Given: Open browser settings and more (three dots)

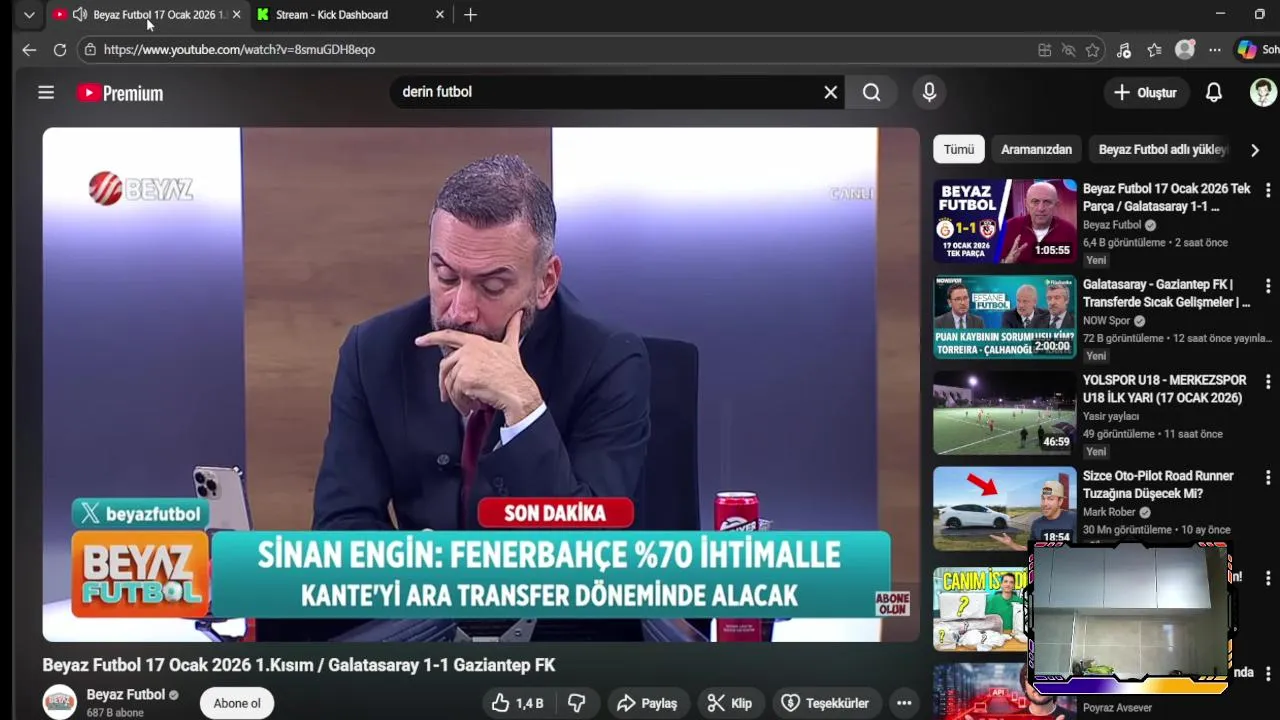Looking at the screenshot, I should [x=1215, y=49].
